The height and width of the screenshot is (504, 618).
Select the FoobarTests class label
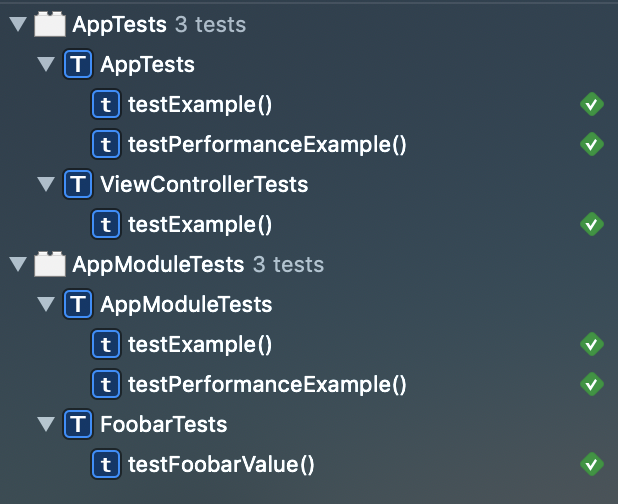tap(163, 424)
